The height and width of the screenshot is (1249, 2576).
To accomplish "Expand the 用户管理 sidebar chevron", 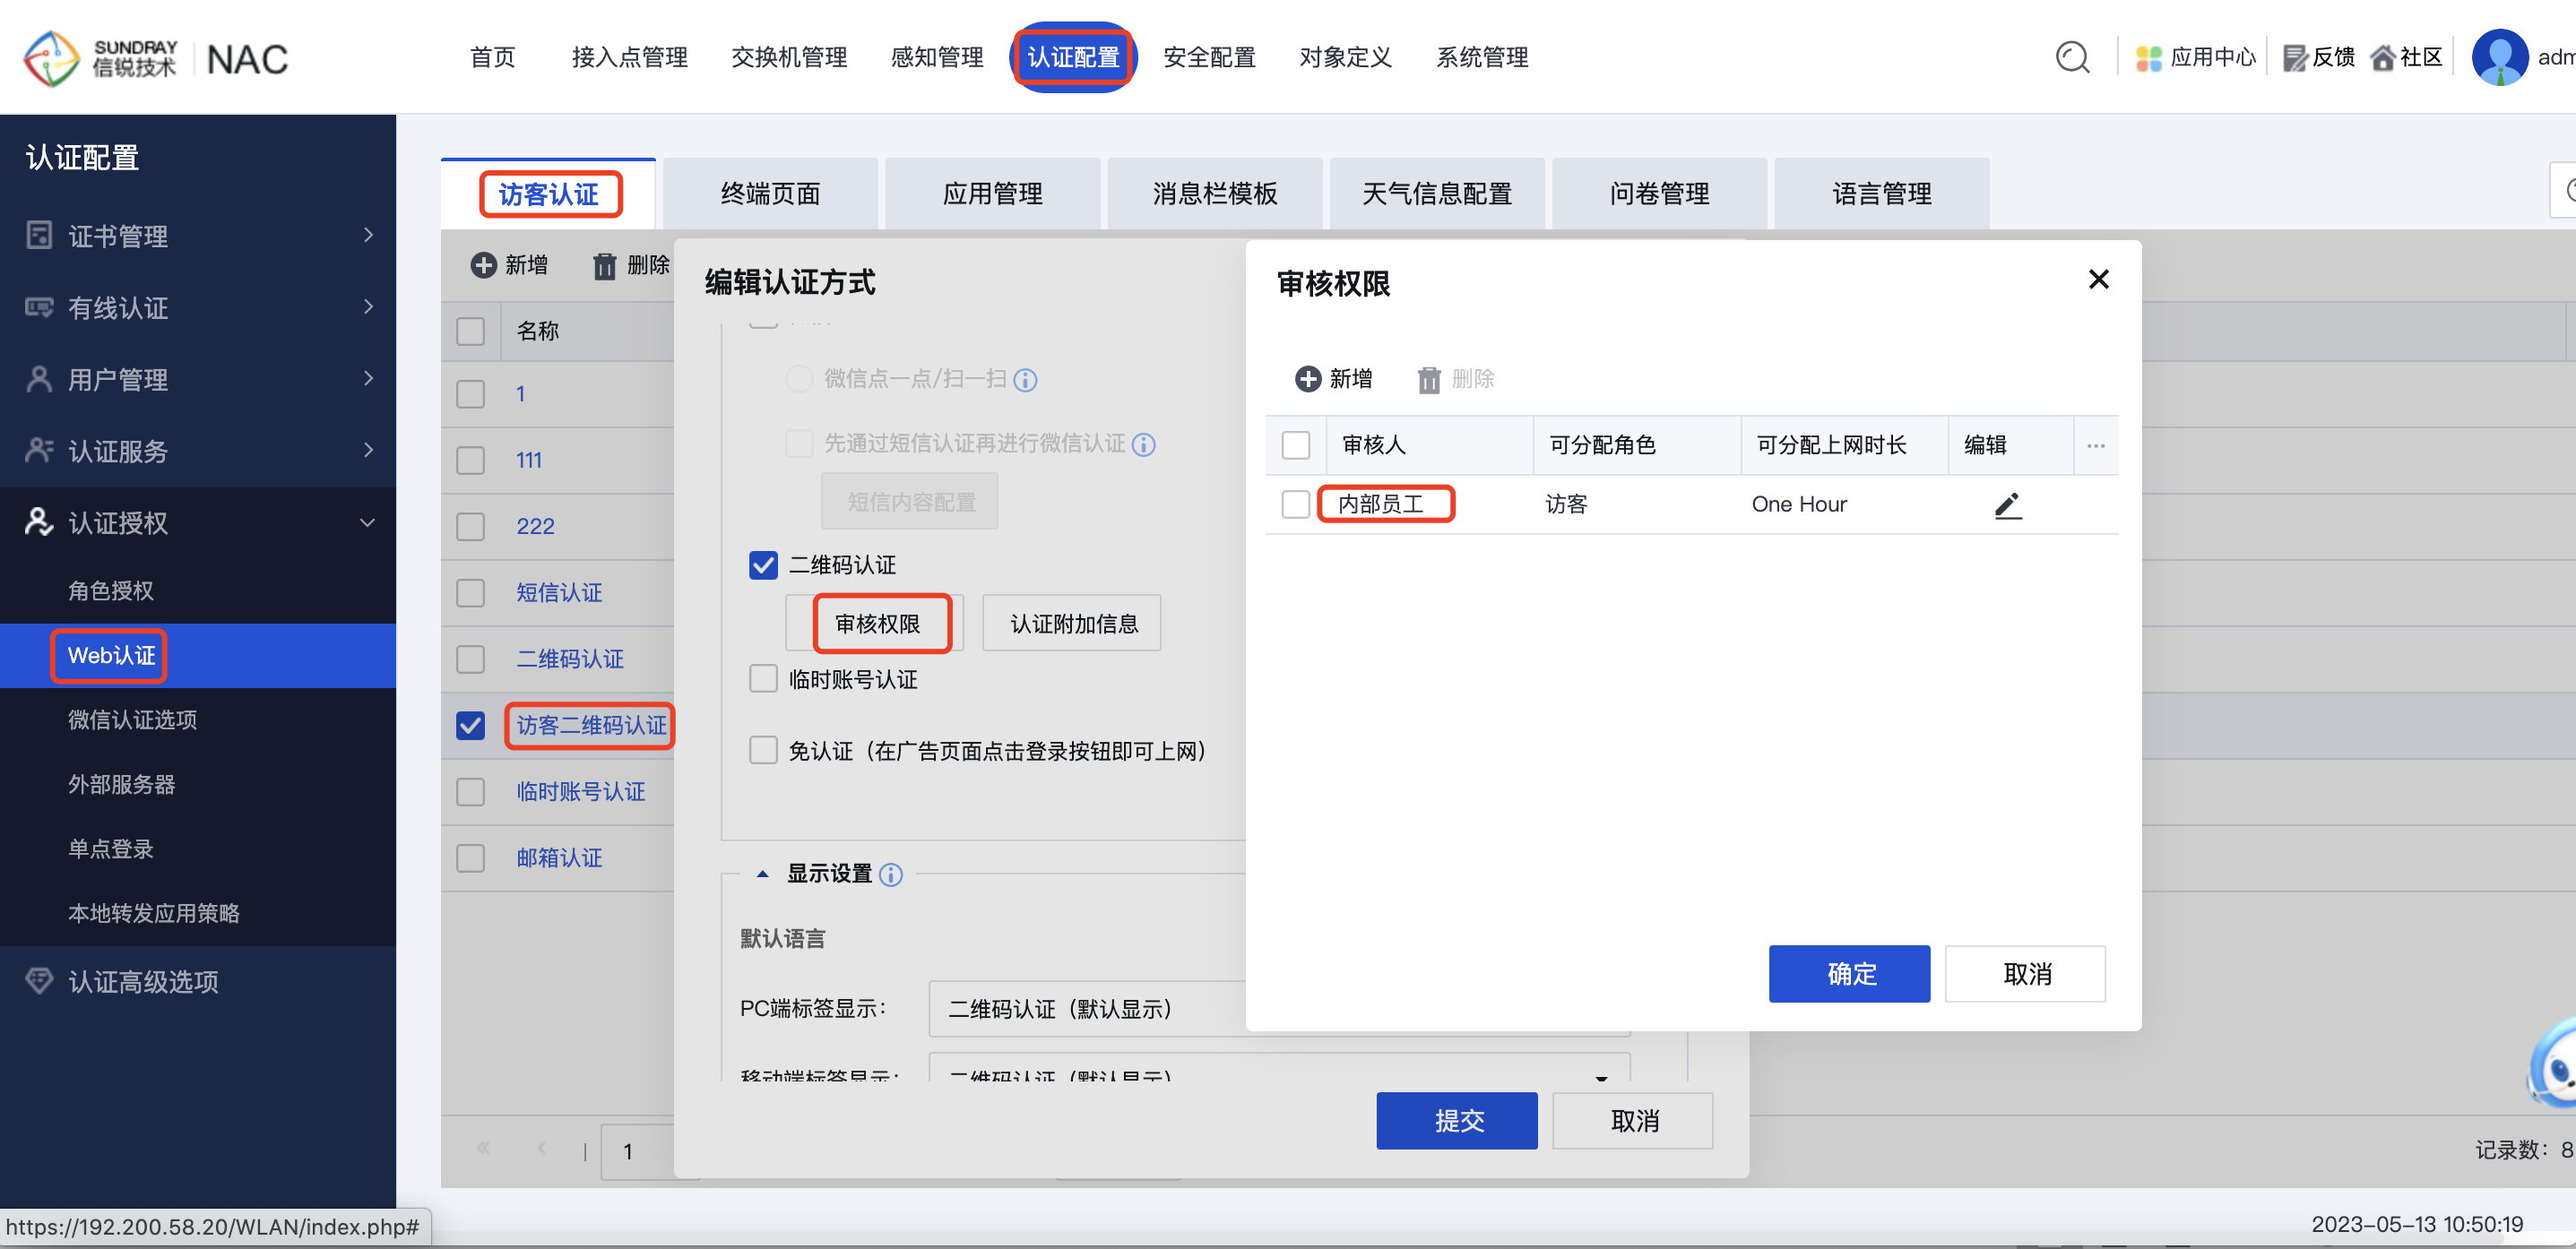I will 368,379.
